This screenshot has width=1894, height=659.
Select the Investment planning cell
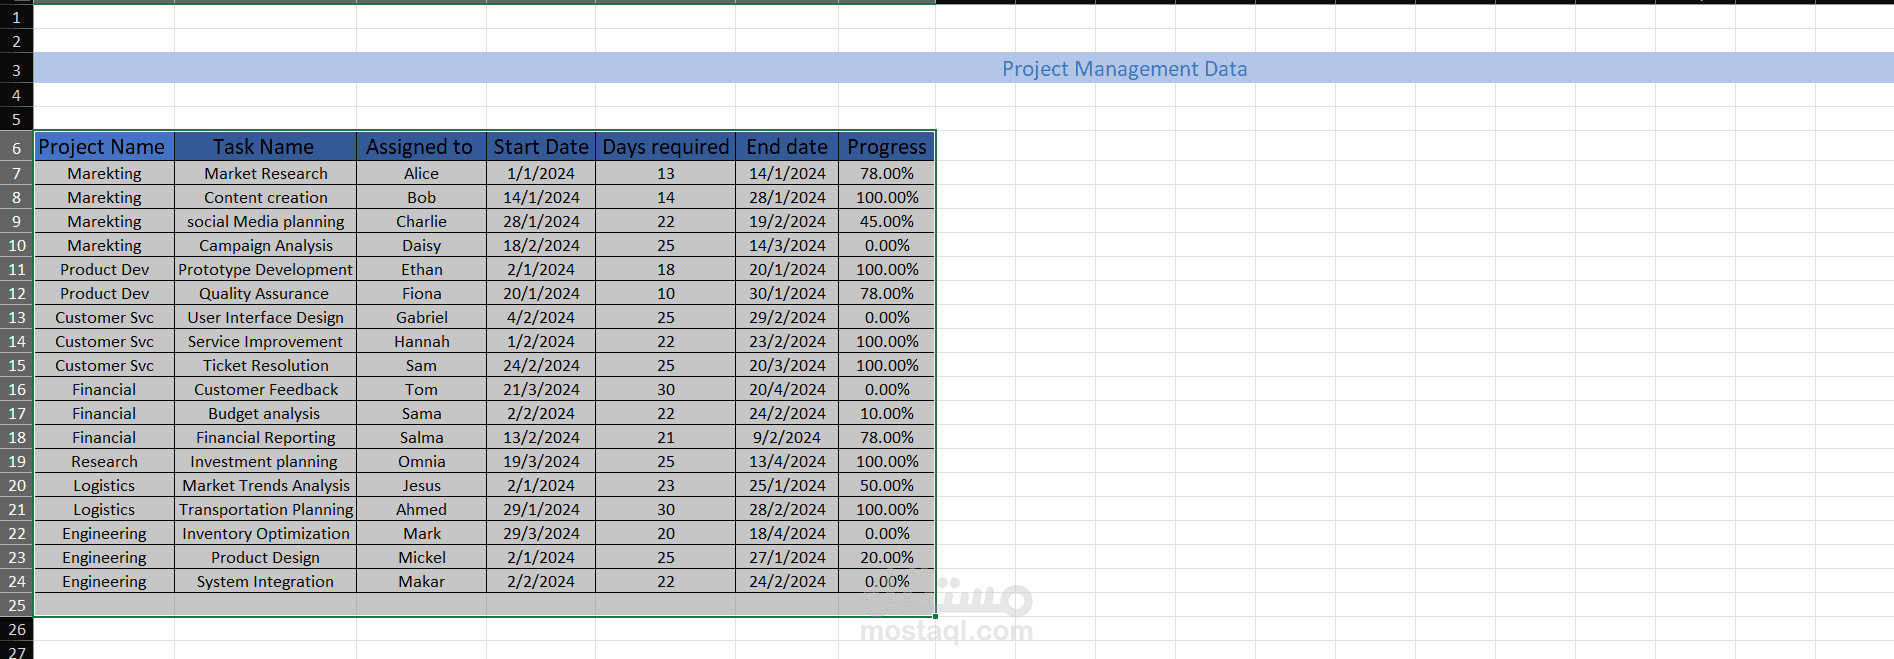265,461
